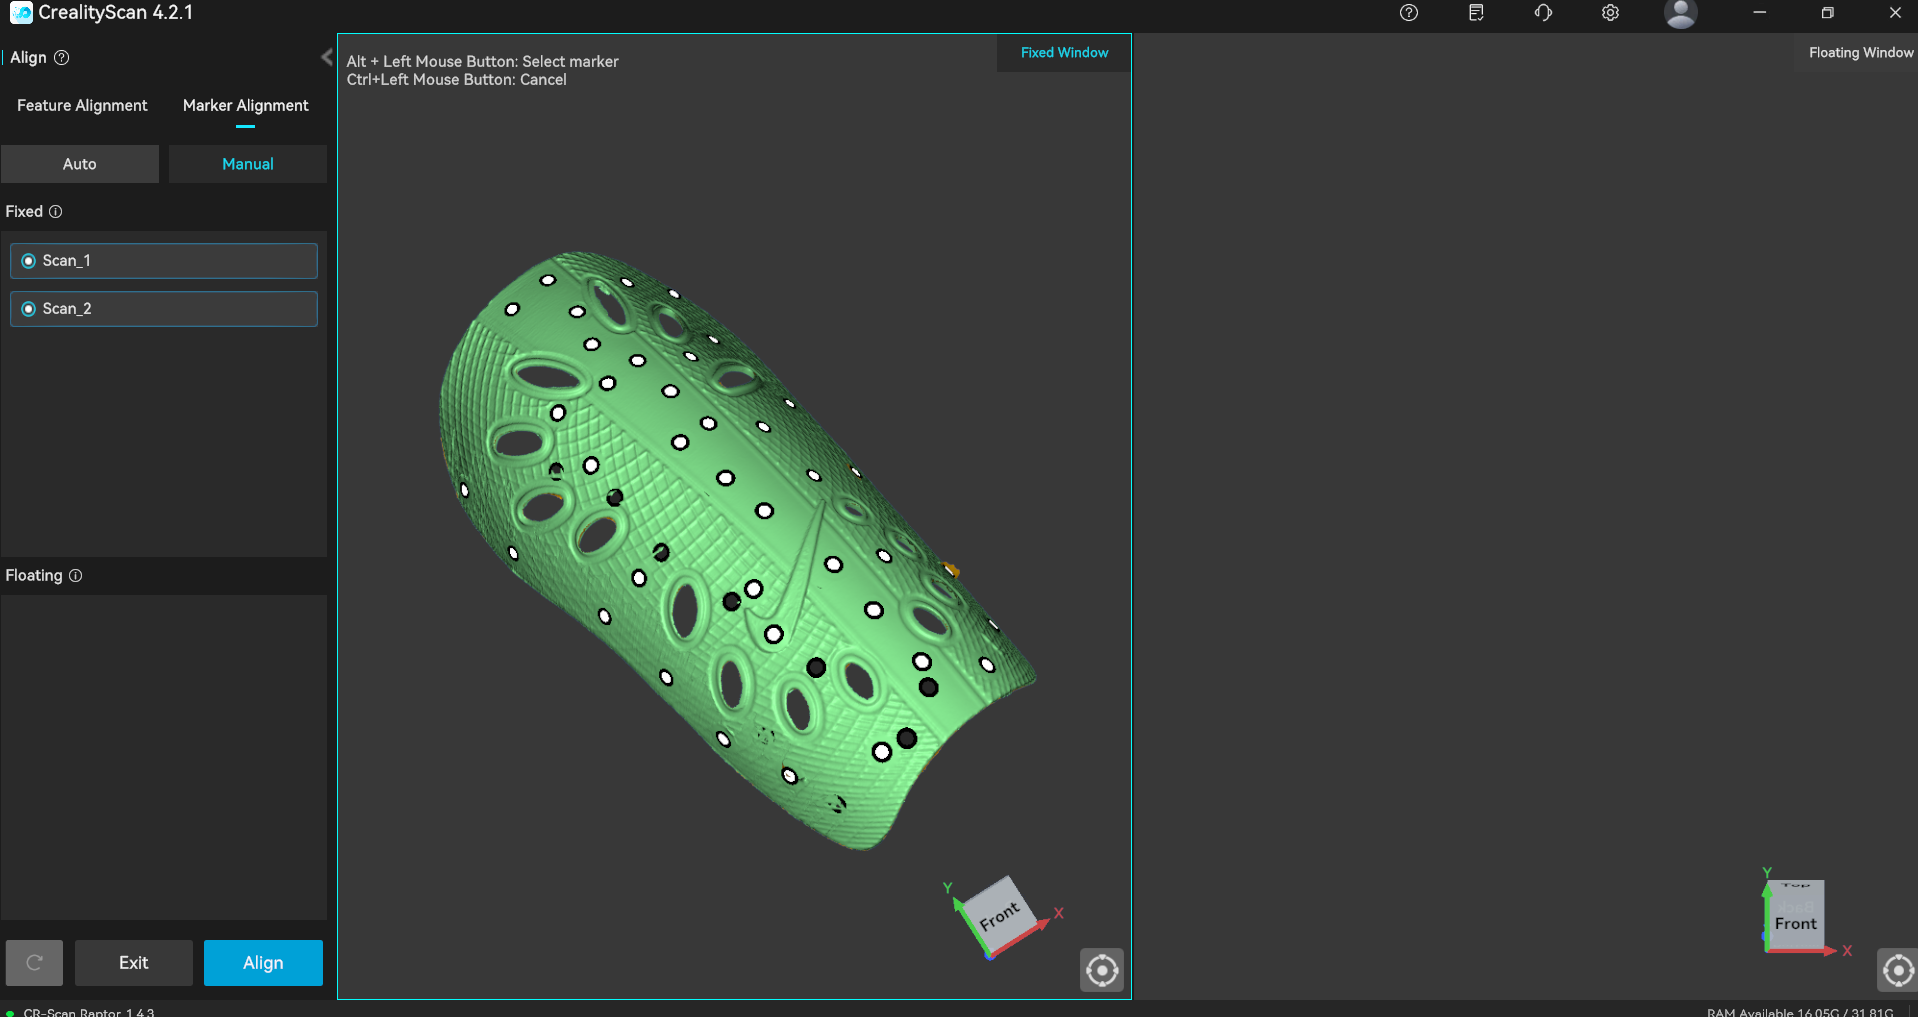The image size is (1918, 1017).
Task: Minimize the CrealityScan window
Action: (1760, 13)
